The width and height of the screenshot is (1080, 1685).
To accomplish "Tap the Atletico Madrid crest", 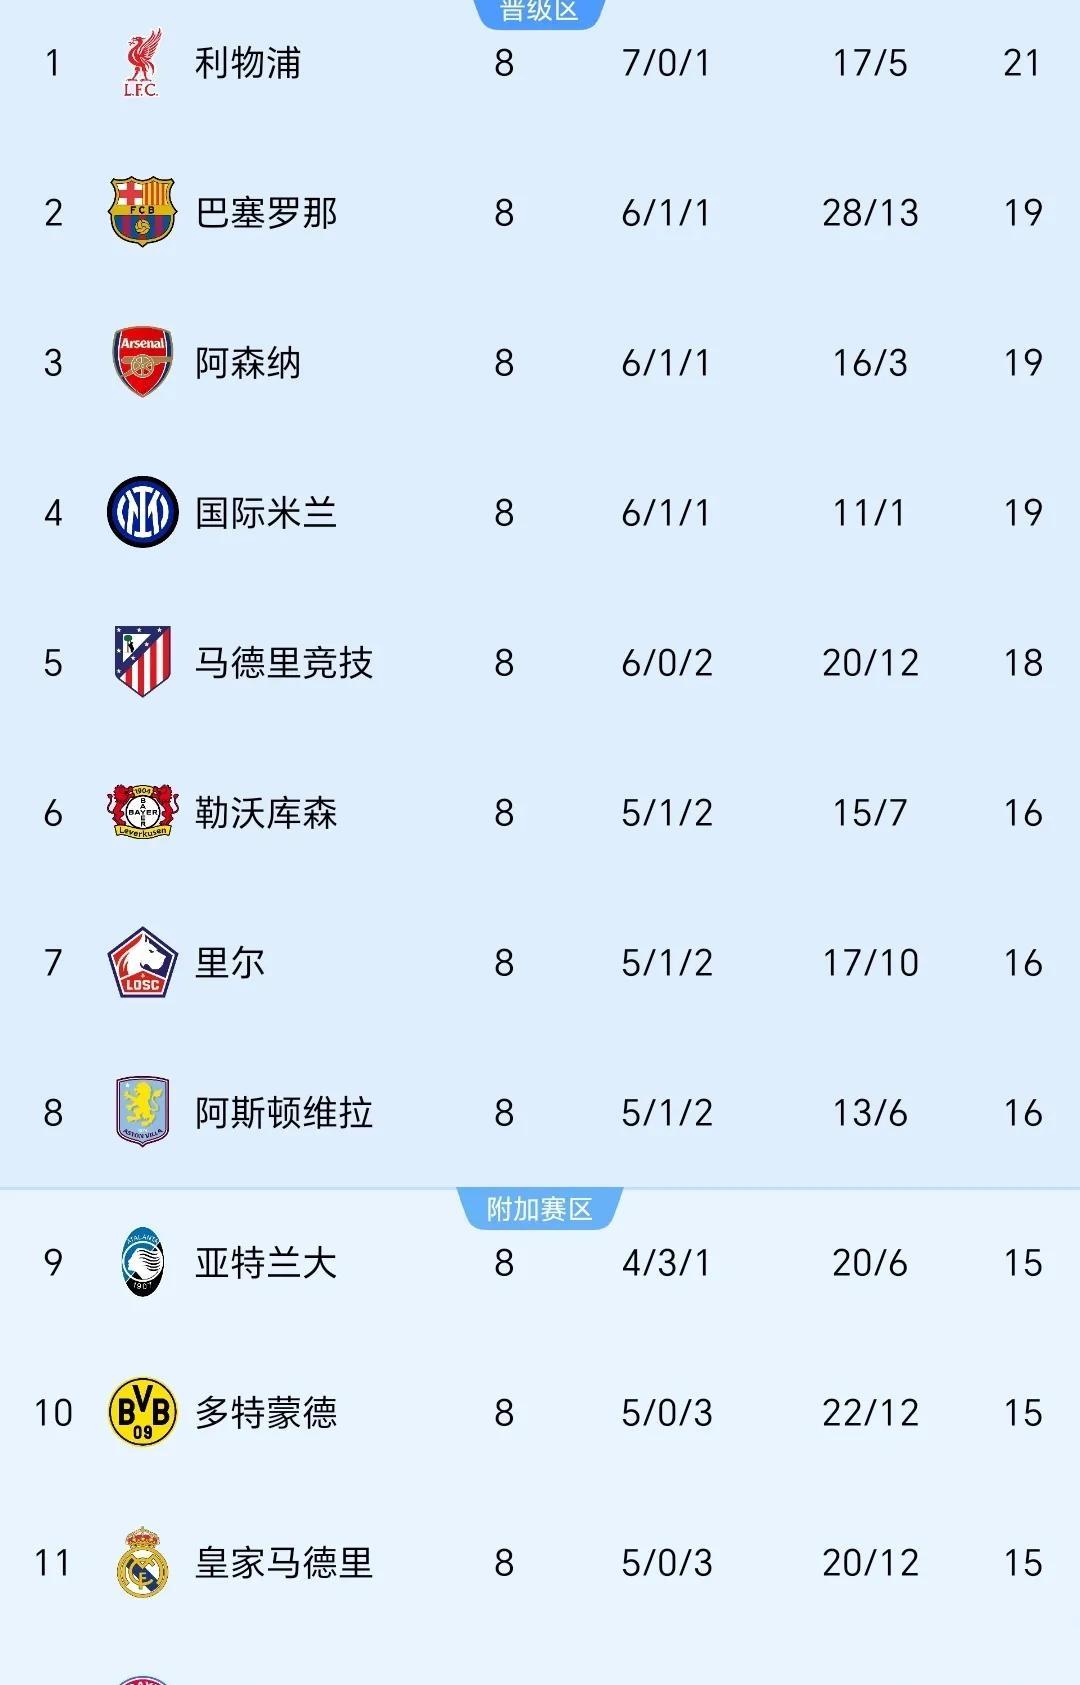I will (x=142, y=662).
